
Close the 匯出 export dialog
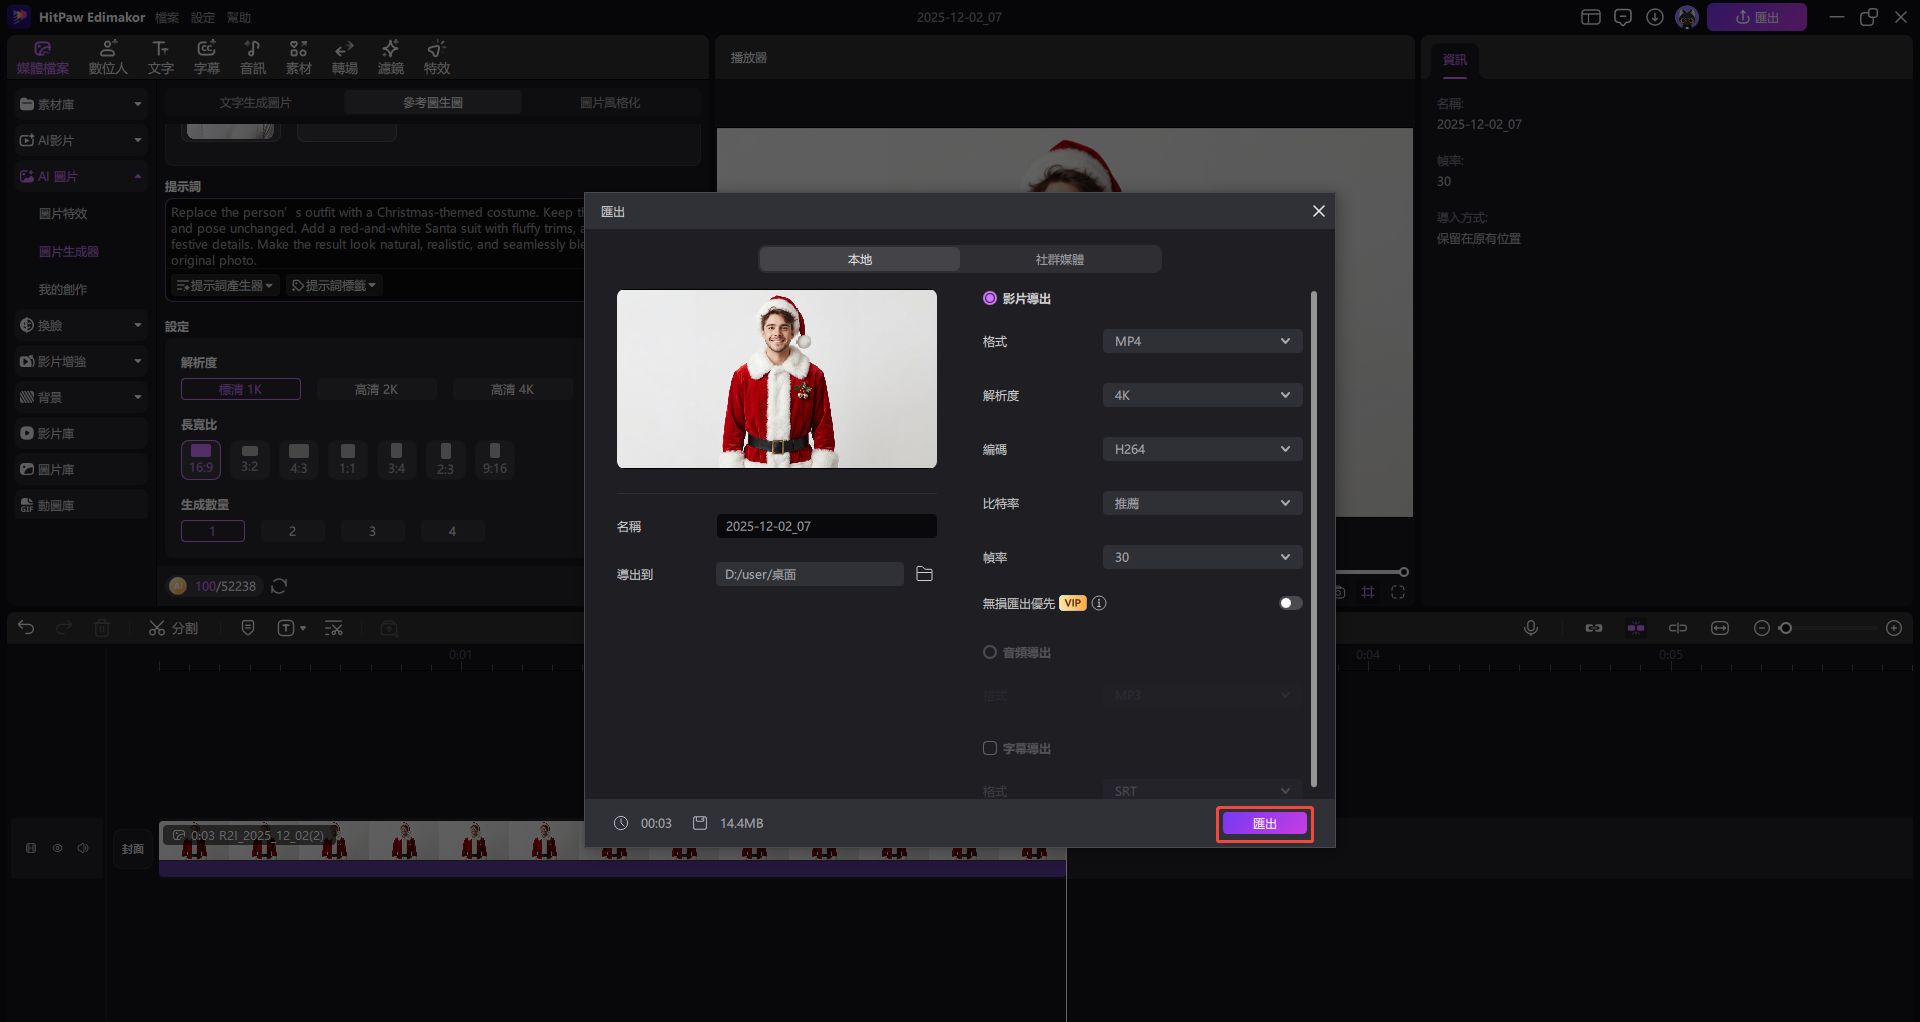(x=1318, y=211)
